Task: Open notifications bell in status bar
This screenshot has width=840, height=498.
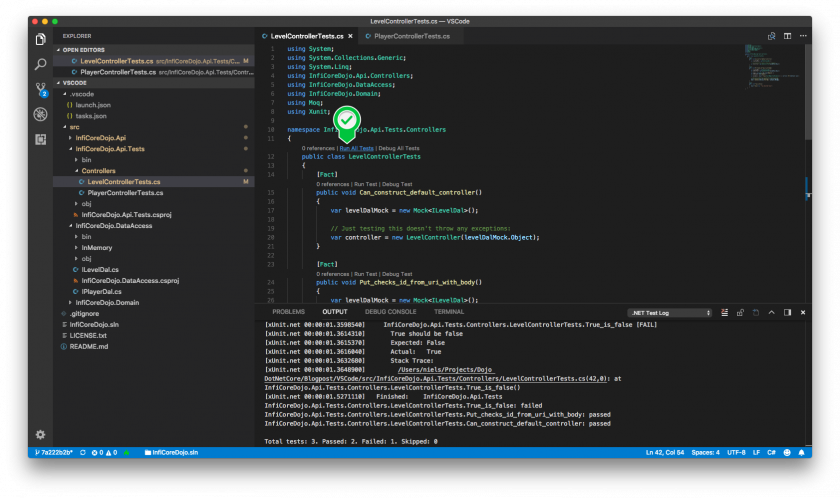Action: [801, 452]
